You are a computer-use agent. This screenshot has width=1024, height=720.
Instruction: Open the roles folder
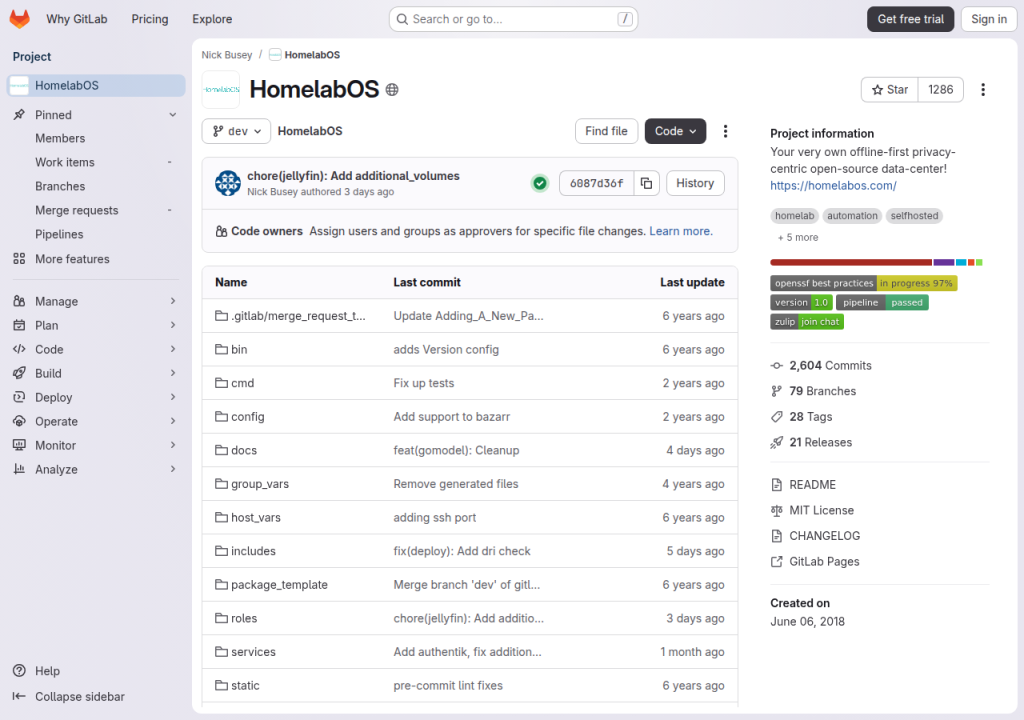(244, 618)
